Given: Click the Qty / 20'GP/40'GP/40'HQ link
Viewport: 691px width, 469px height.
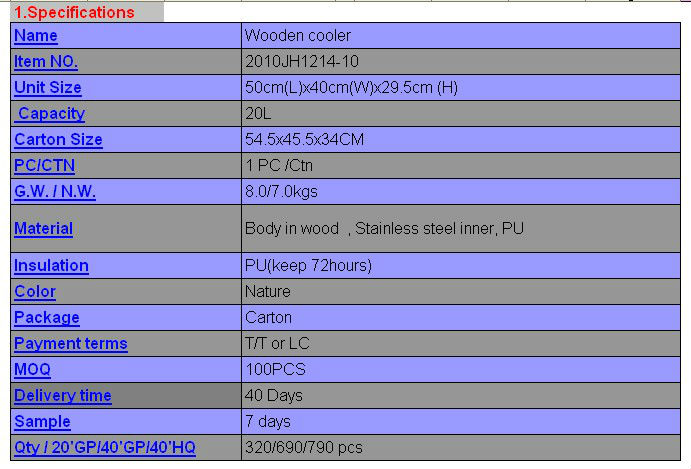Looking at the screenshot, I should [x=105, y=448].
